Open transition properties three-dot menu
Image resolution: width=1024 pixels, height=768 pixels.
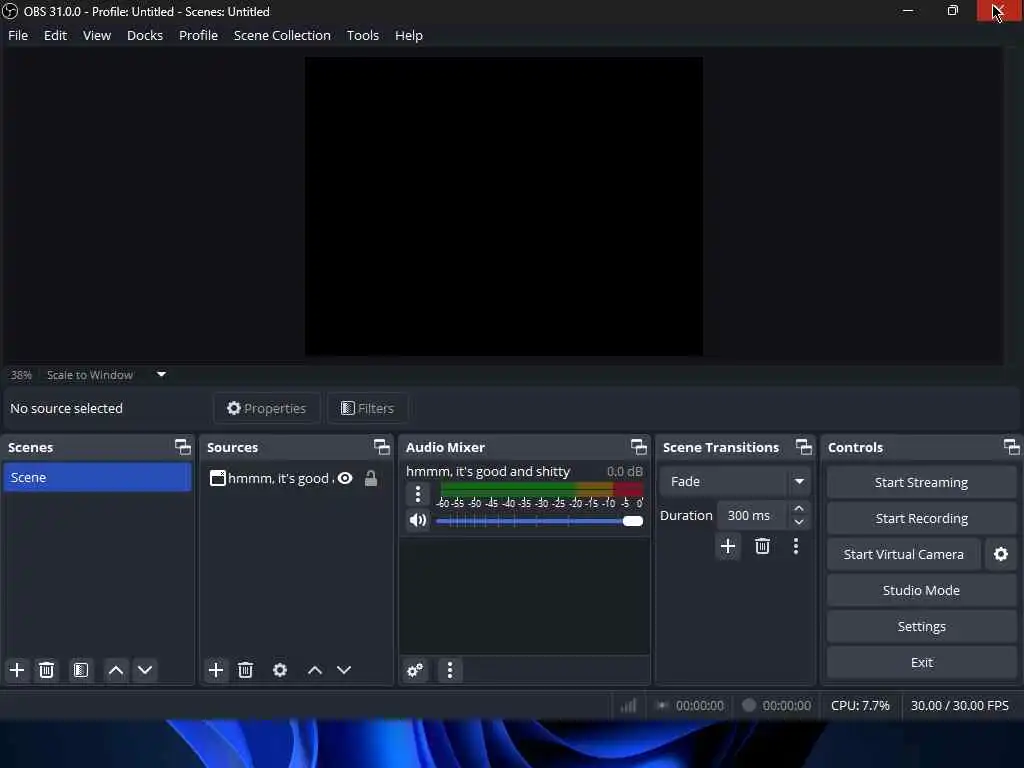795,546
